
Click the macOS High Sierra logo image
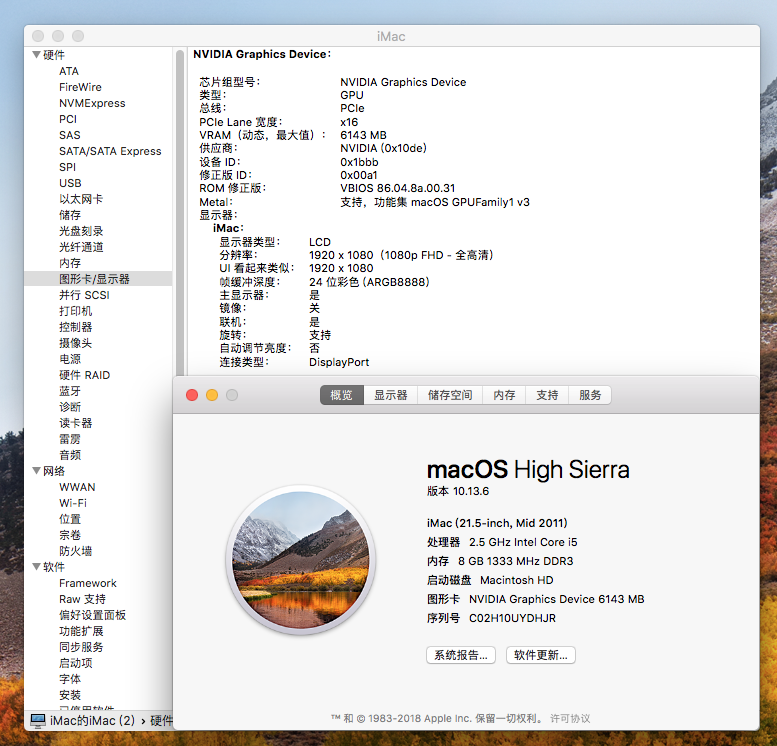tap(301, 560)
